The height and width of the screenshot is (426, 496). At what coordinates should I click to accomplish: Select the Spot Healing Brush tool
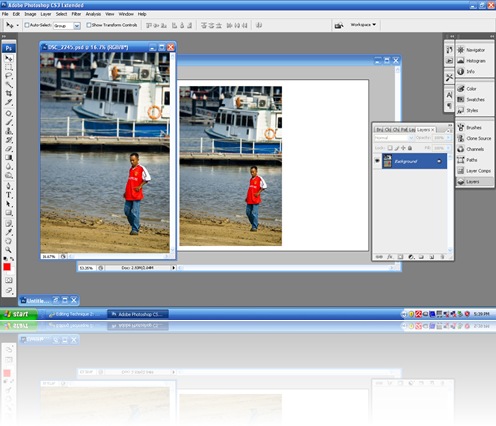coord(9,113)
